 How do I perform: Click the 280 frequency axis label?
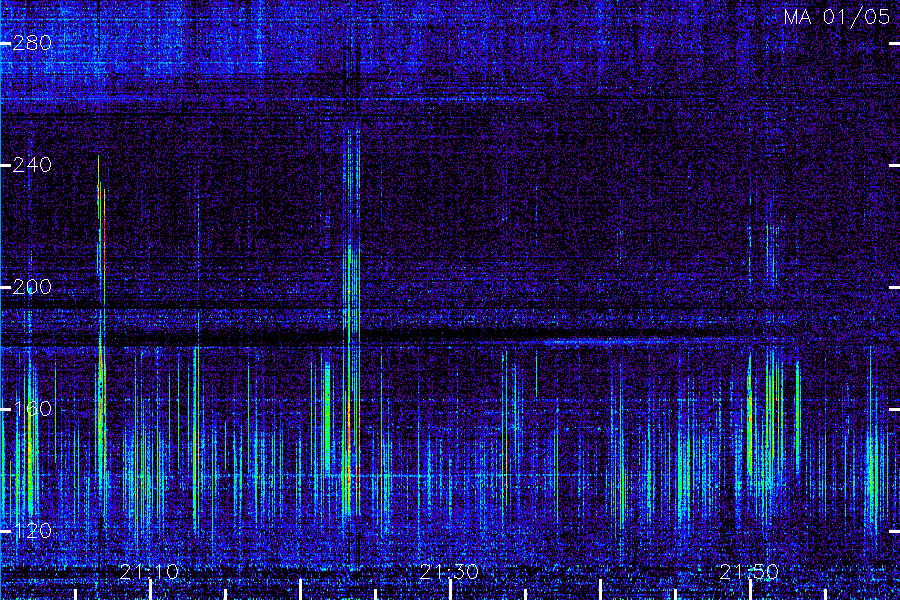tap(32, 43)
